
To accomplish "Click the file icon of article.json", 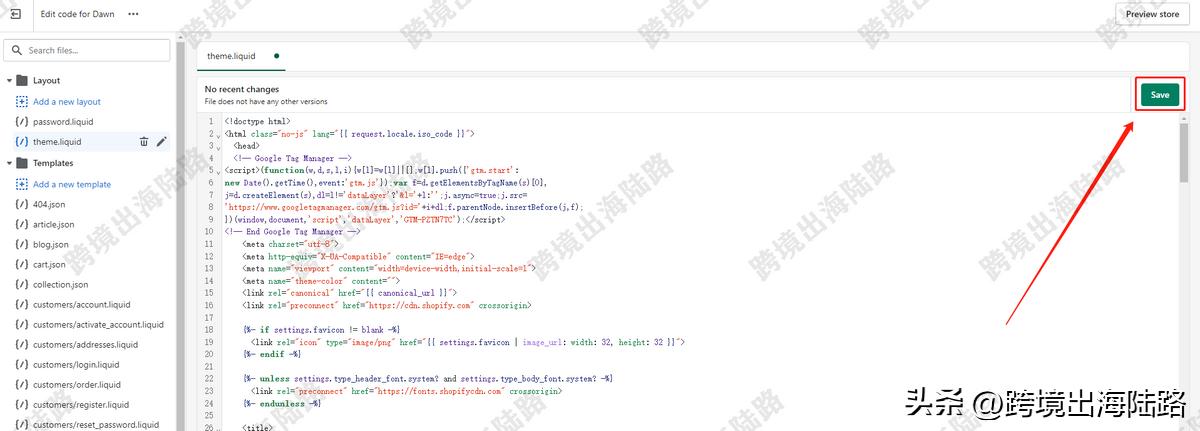I will [22, 224].
